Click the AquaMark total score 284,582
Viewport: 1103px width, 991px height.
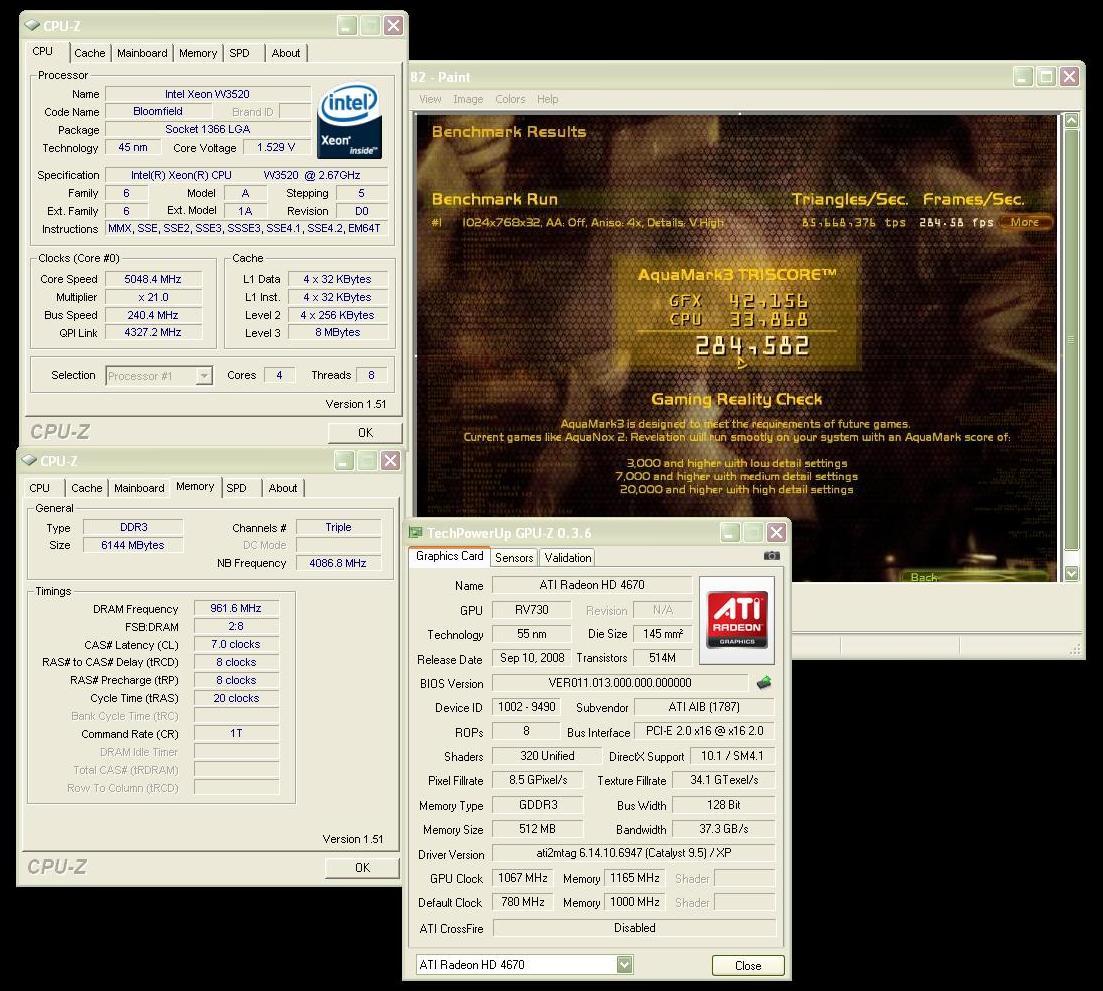point(752,345)
